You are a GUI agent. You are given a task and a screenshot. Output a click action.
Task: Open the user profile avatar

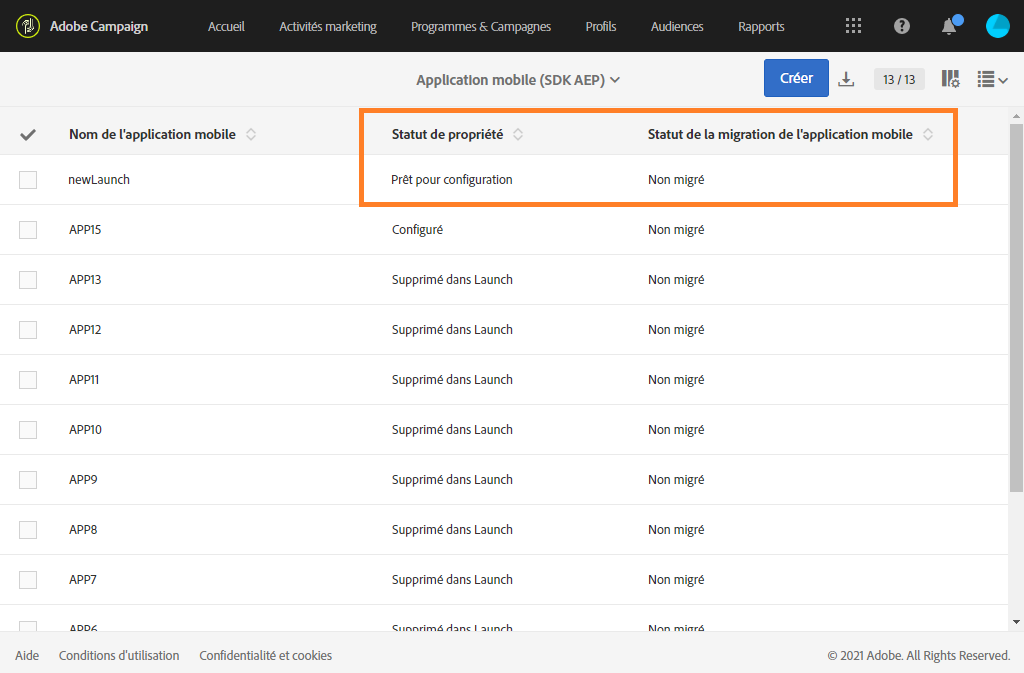[997, 26]
